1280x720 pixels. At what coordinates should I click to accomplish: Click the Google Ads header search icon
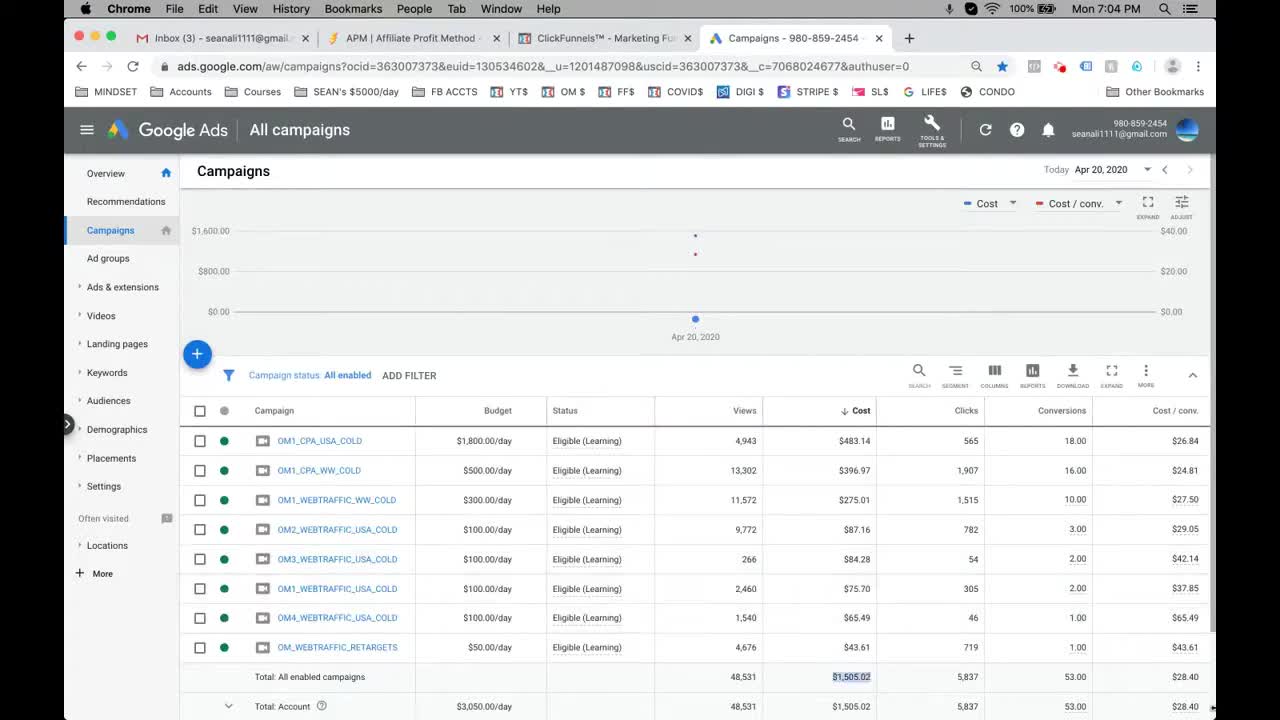click(849, 124)
